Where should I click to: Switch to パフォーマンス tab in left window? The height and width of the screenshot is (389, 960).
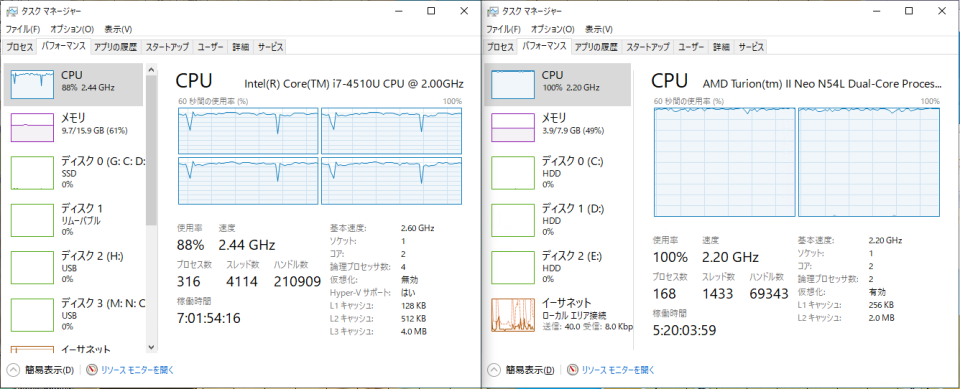click(64, 46)
